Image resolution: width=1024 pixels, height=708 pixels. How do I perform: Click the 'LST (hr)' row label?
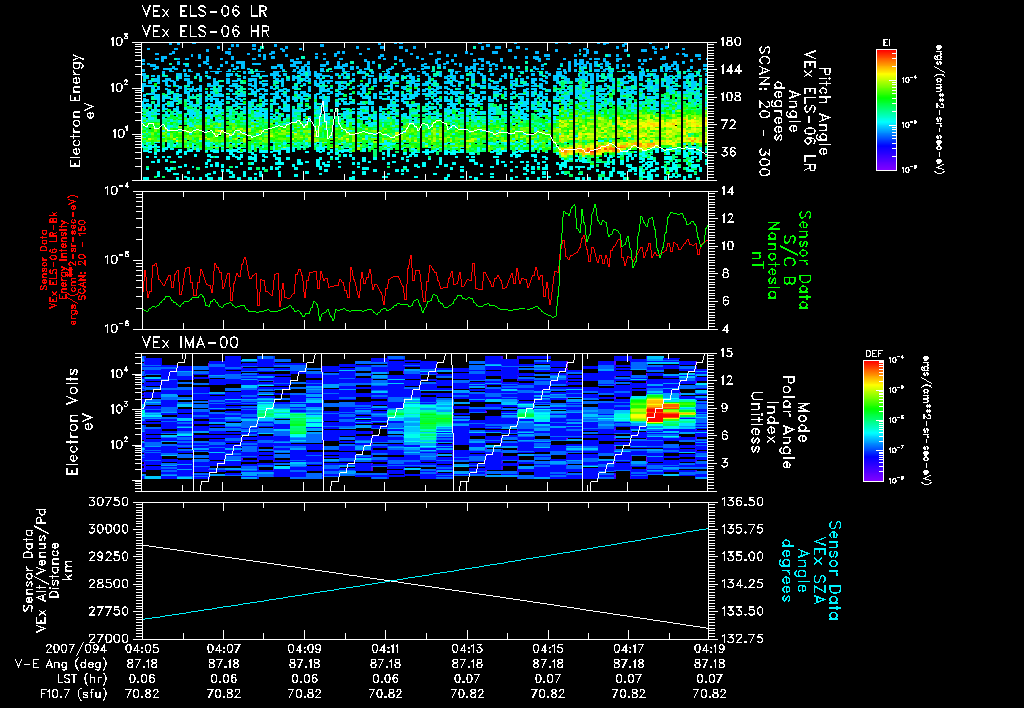pos(82,679)
